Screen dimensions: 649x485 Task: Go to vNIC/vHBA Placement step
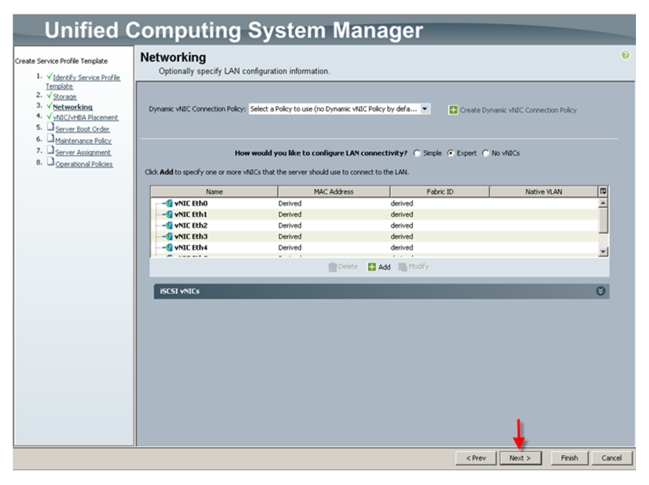[x=85, y=118]
